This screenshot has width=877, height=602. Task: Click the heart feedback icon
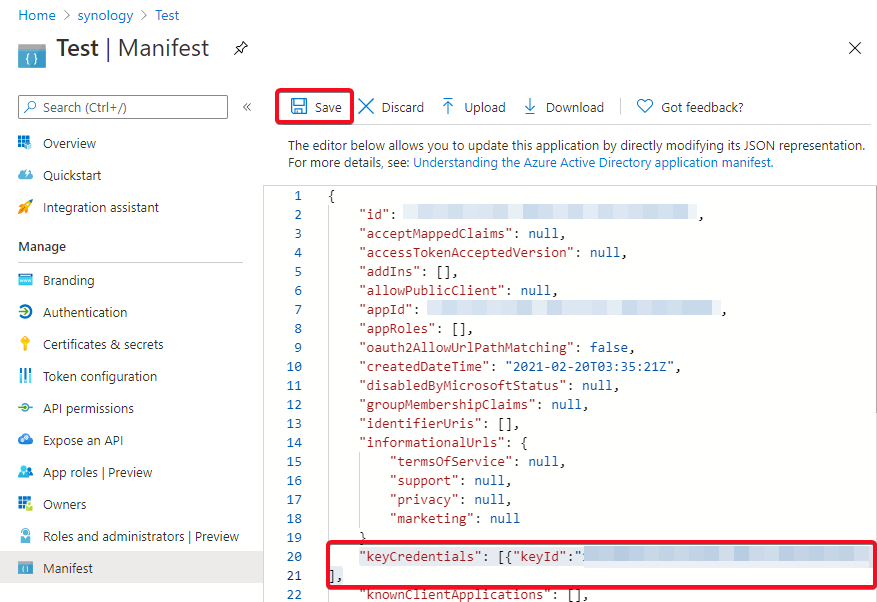pos(645,106)
